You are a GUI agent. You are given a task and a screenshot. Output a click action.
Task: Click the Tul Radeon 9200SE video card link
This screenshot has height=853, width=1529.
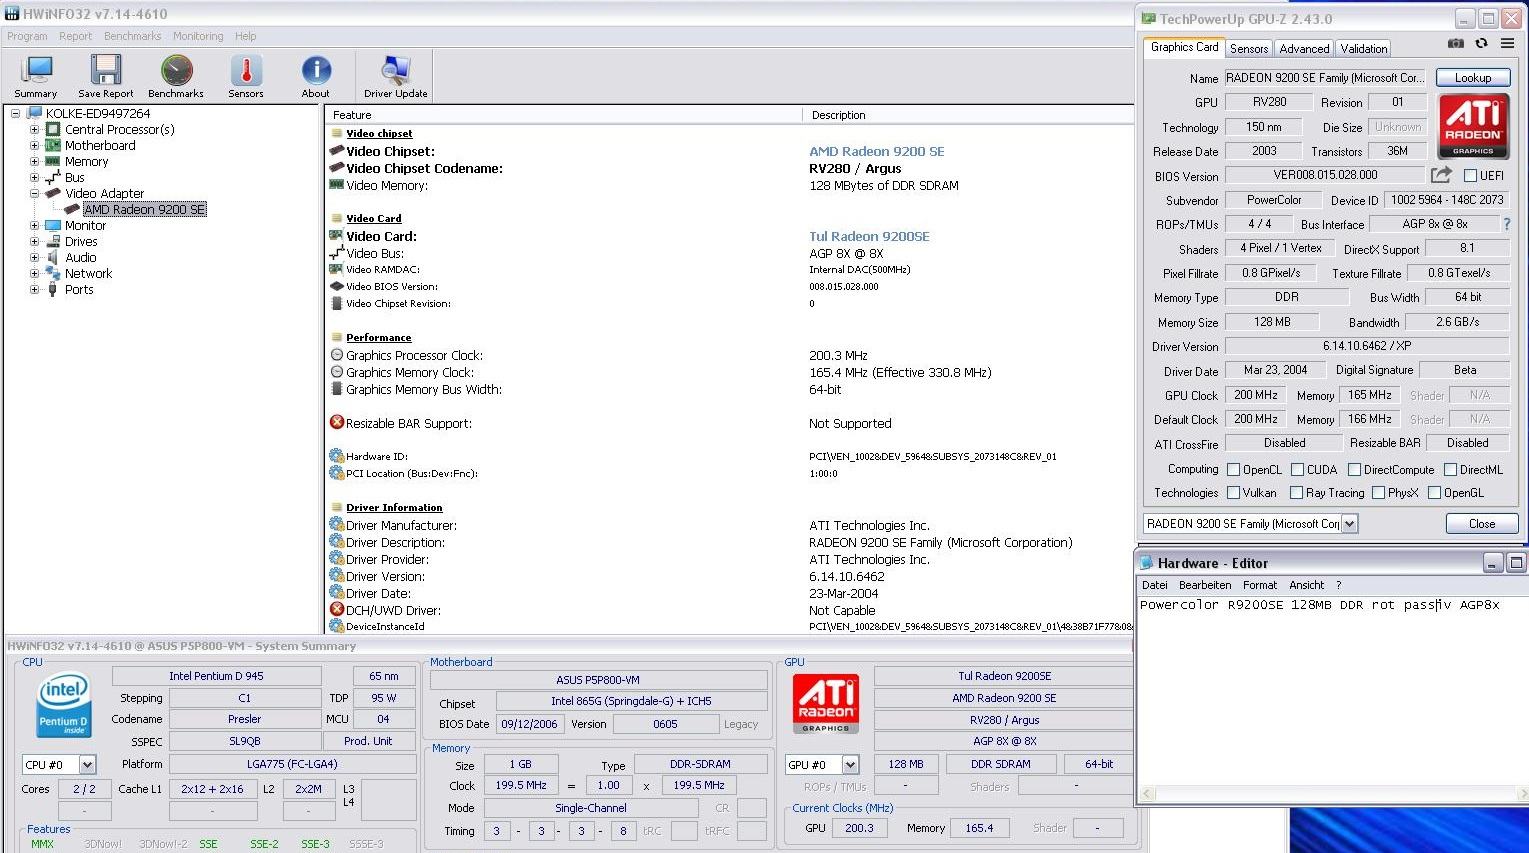(x=869, y=236)
